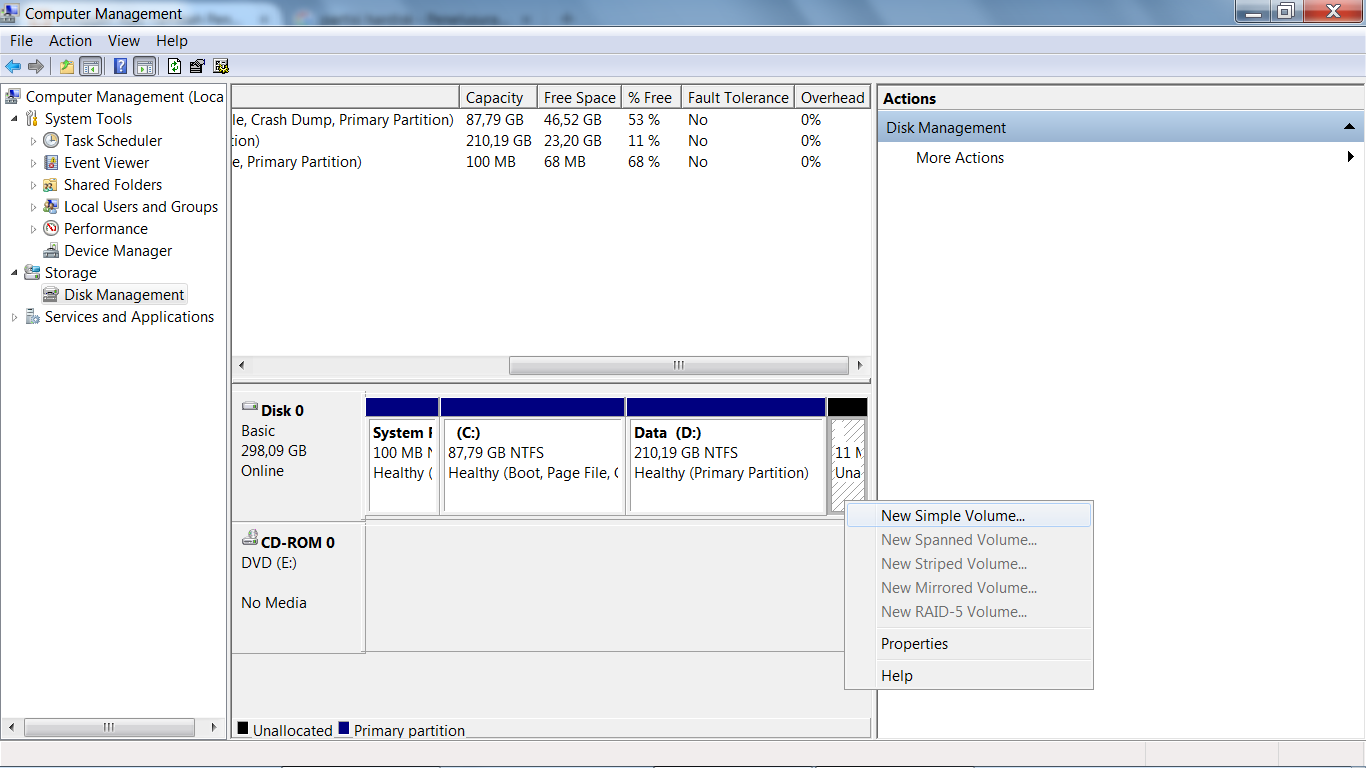Toggle the Show/Hide Action Pane icon
This screenshot has width=1366, height=768.
coord(145,66)
